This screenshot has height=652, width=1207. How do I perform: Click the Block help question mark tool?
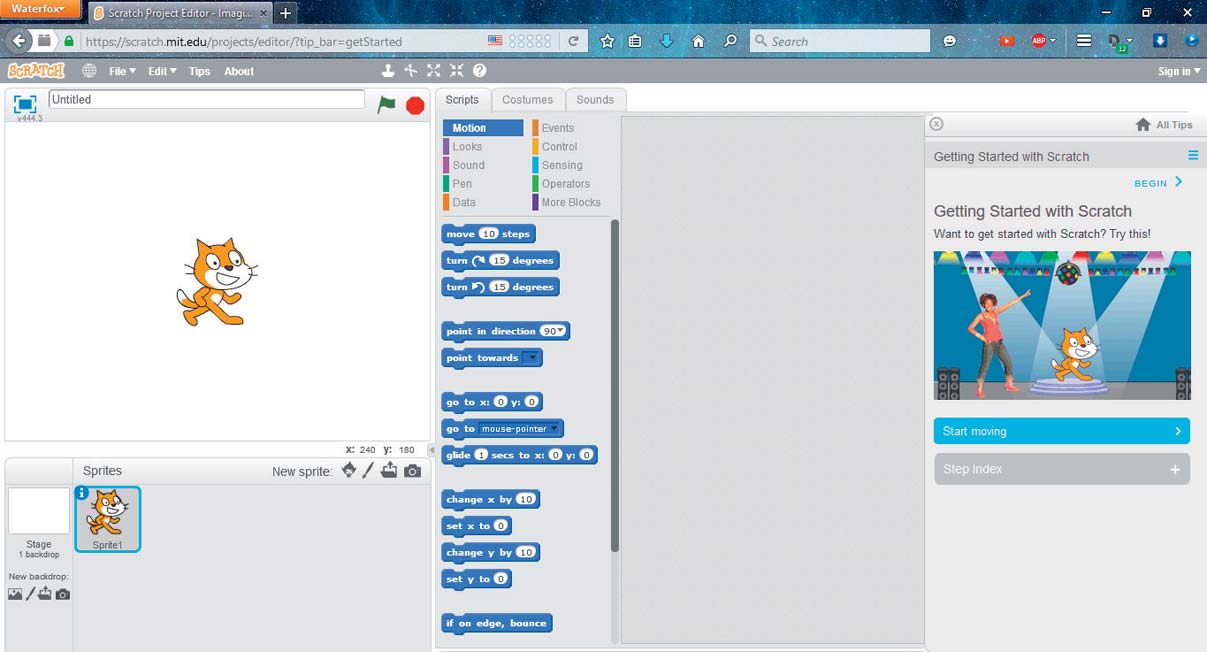coord(479,71)
